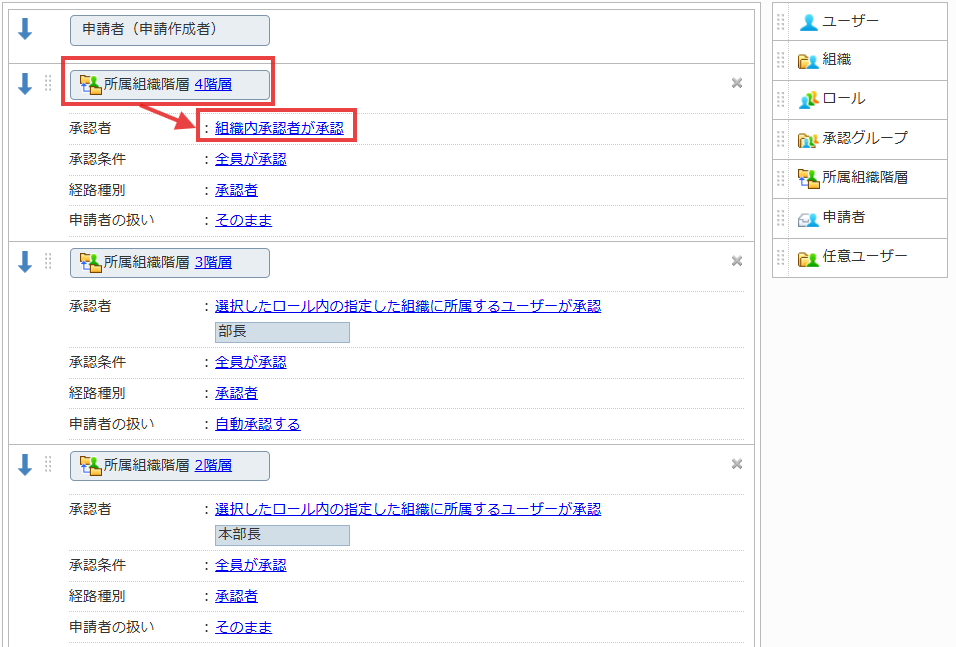Grab the drag handle of the 2階層 step

[x=48, y=464]
